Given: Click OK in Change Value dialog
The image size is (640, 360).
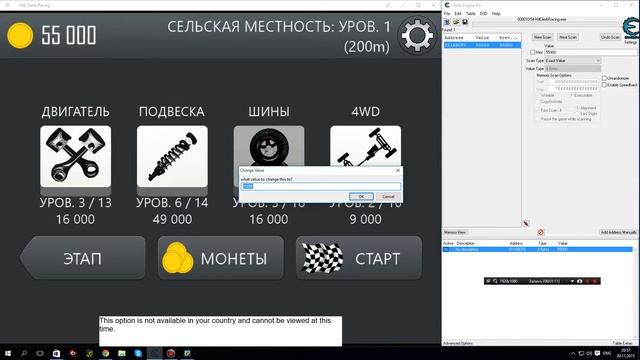Looking at the screenshot, I should tap(361, 196).
